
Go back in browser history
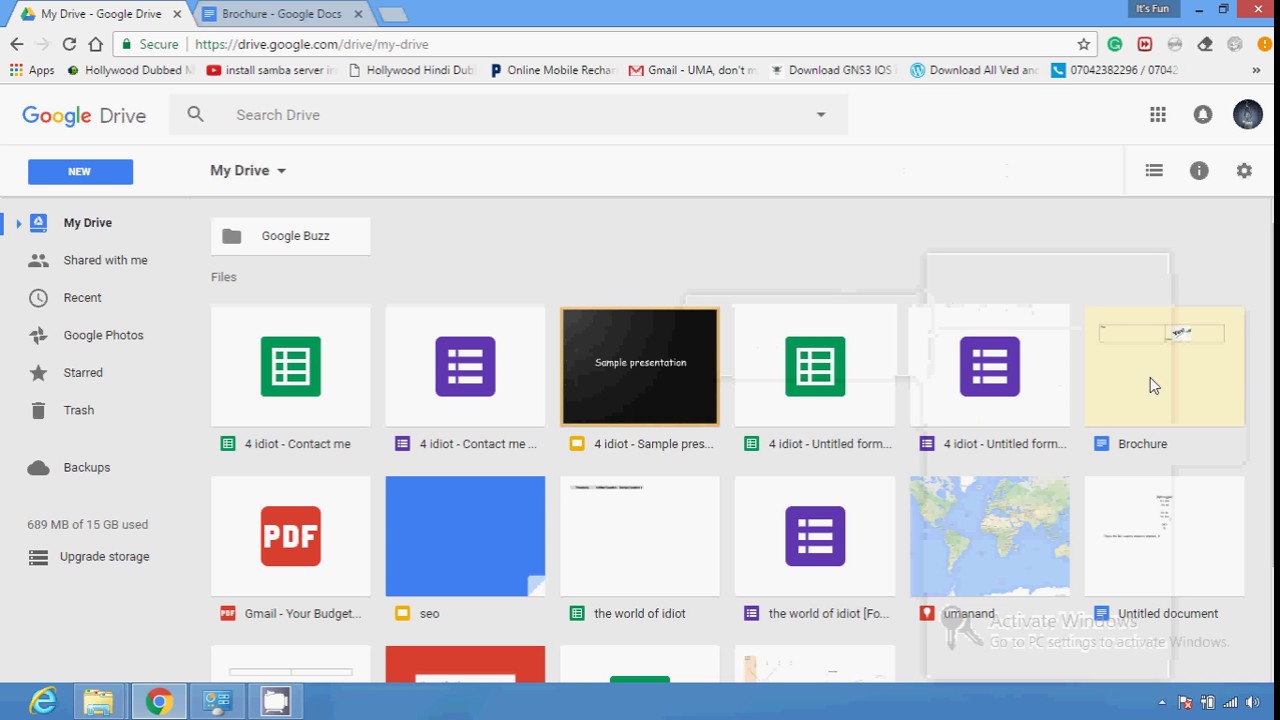coord(17,44)
